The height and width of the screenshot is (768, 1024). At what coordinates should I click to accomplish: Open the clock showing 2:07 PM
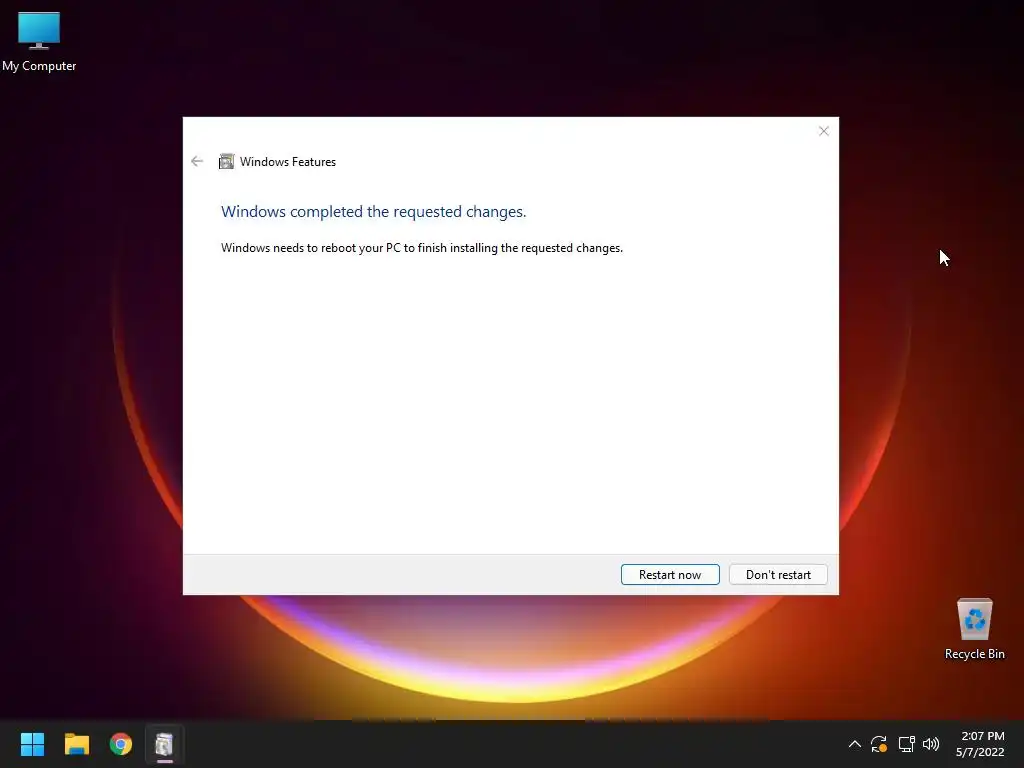pos(980,744)
